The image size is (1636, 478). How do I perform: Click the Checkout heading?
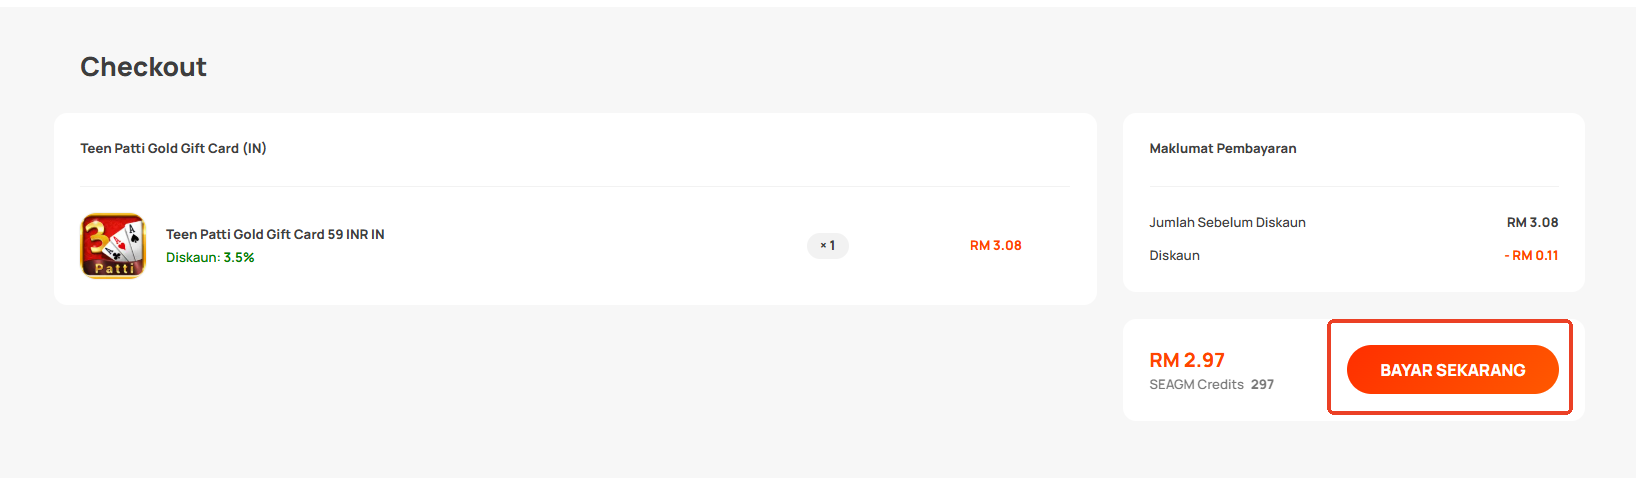(x=143, y=67)
